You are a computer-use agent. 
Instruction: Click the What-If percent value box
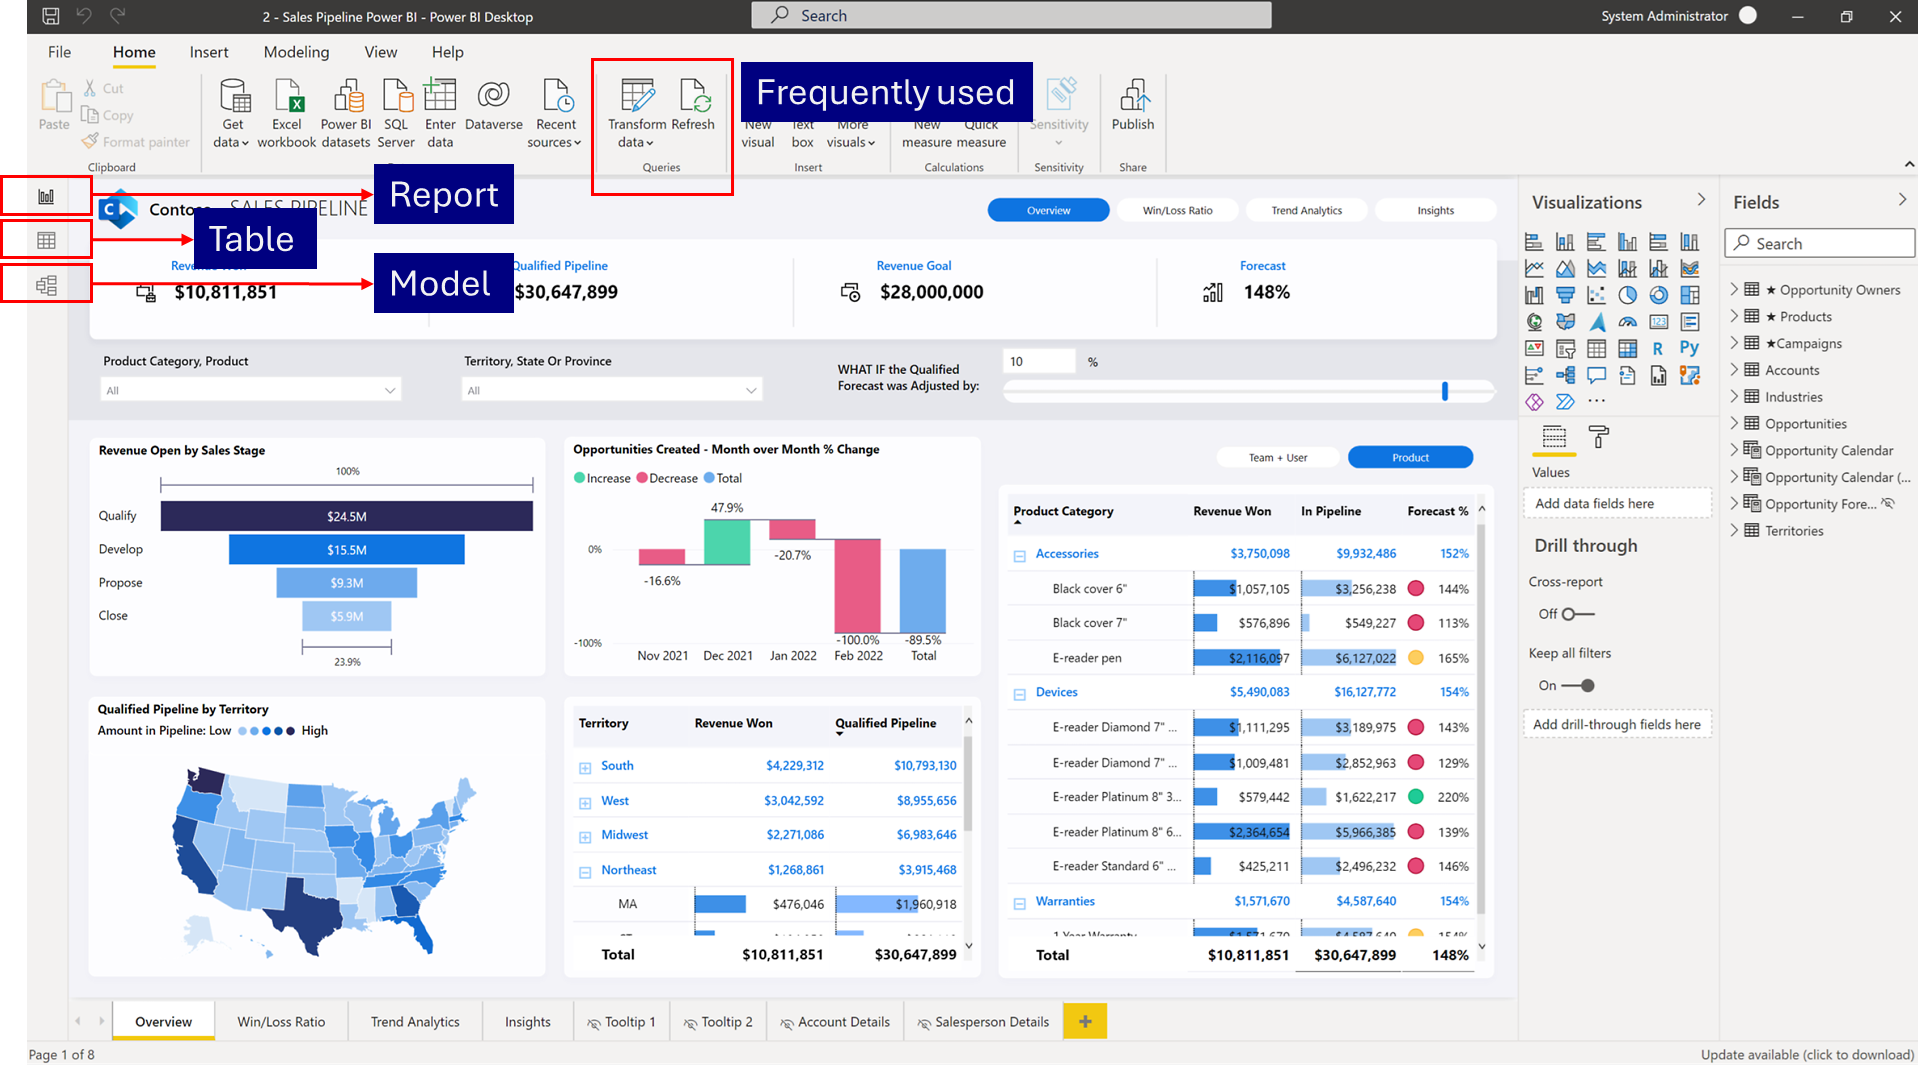tap(1039, 361)
